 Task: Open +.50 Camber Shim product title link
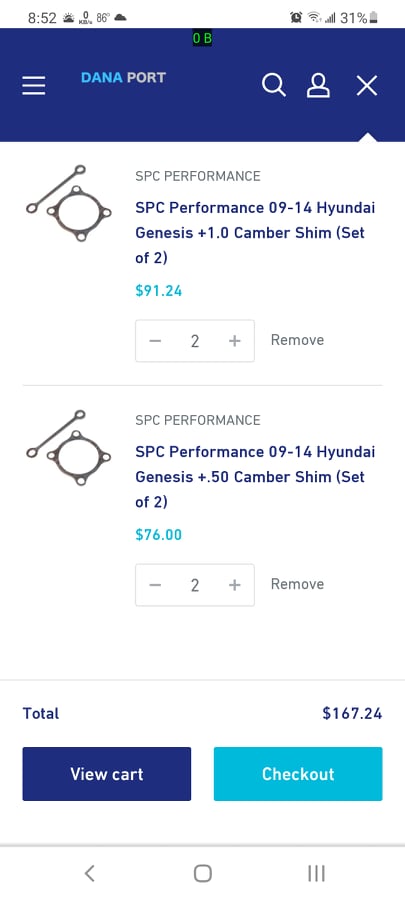click(255, 476)
